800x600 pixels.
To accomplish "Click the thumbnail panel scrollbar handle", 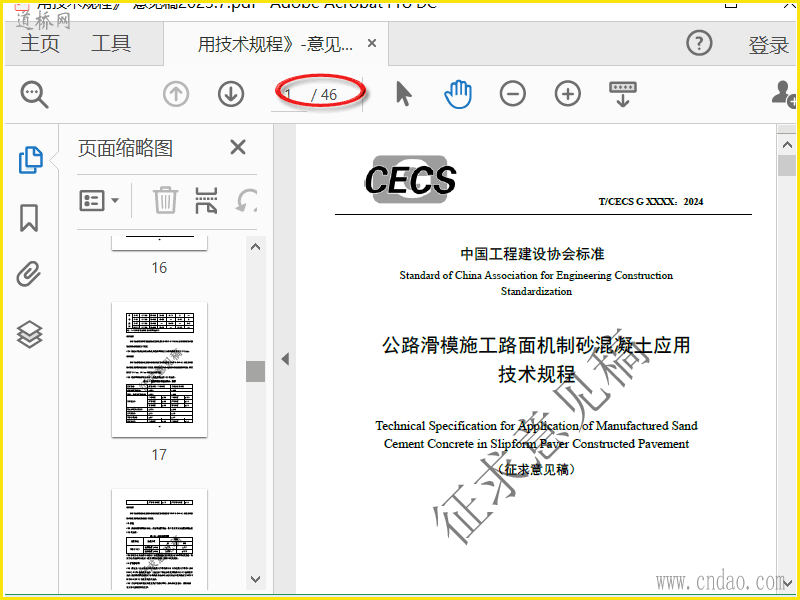I will [x=256, y=371].
